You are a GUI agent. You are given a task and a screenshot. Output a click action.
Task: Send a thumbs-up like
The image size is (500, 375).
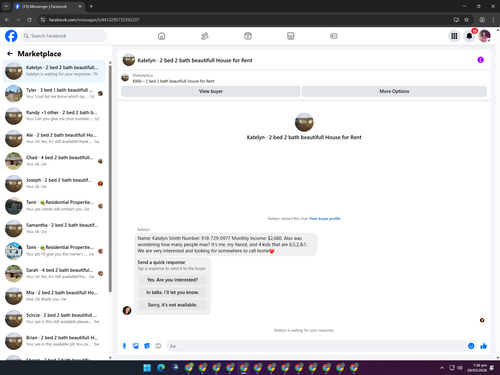click(x=483, y=346)
